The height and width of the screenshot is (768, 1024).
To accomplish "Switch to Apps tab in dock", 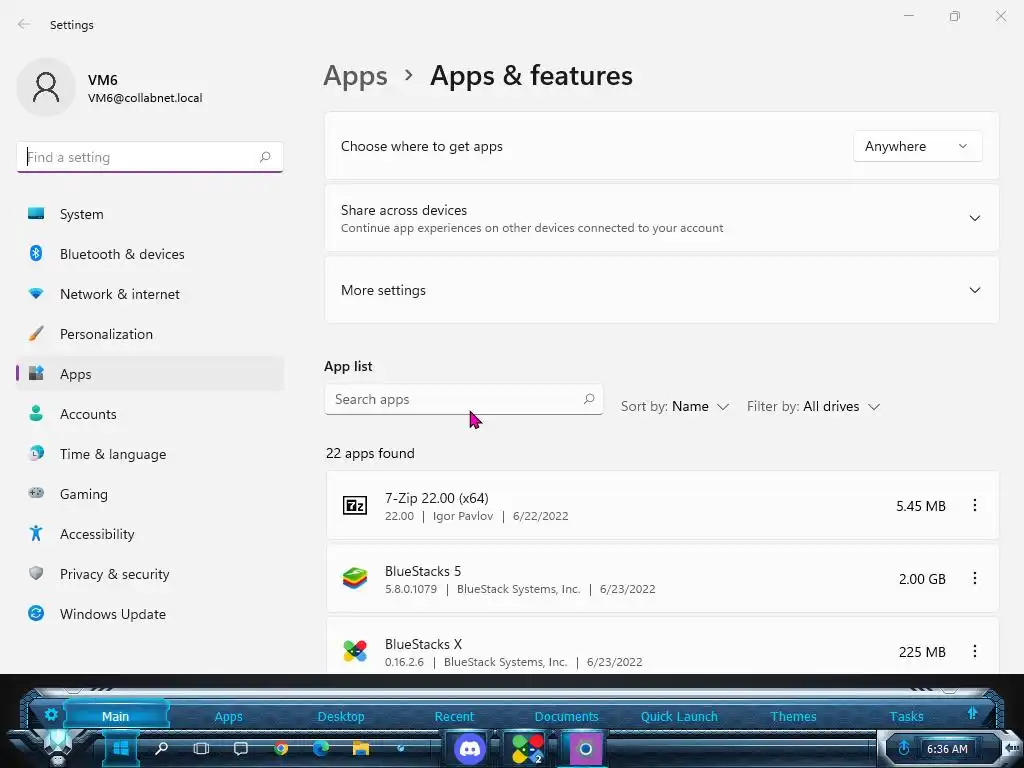I will [x=229, y=716].
